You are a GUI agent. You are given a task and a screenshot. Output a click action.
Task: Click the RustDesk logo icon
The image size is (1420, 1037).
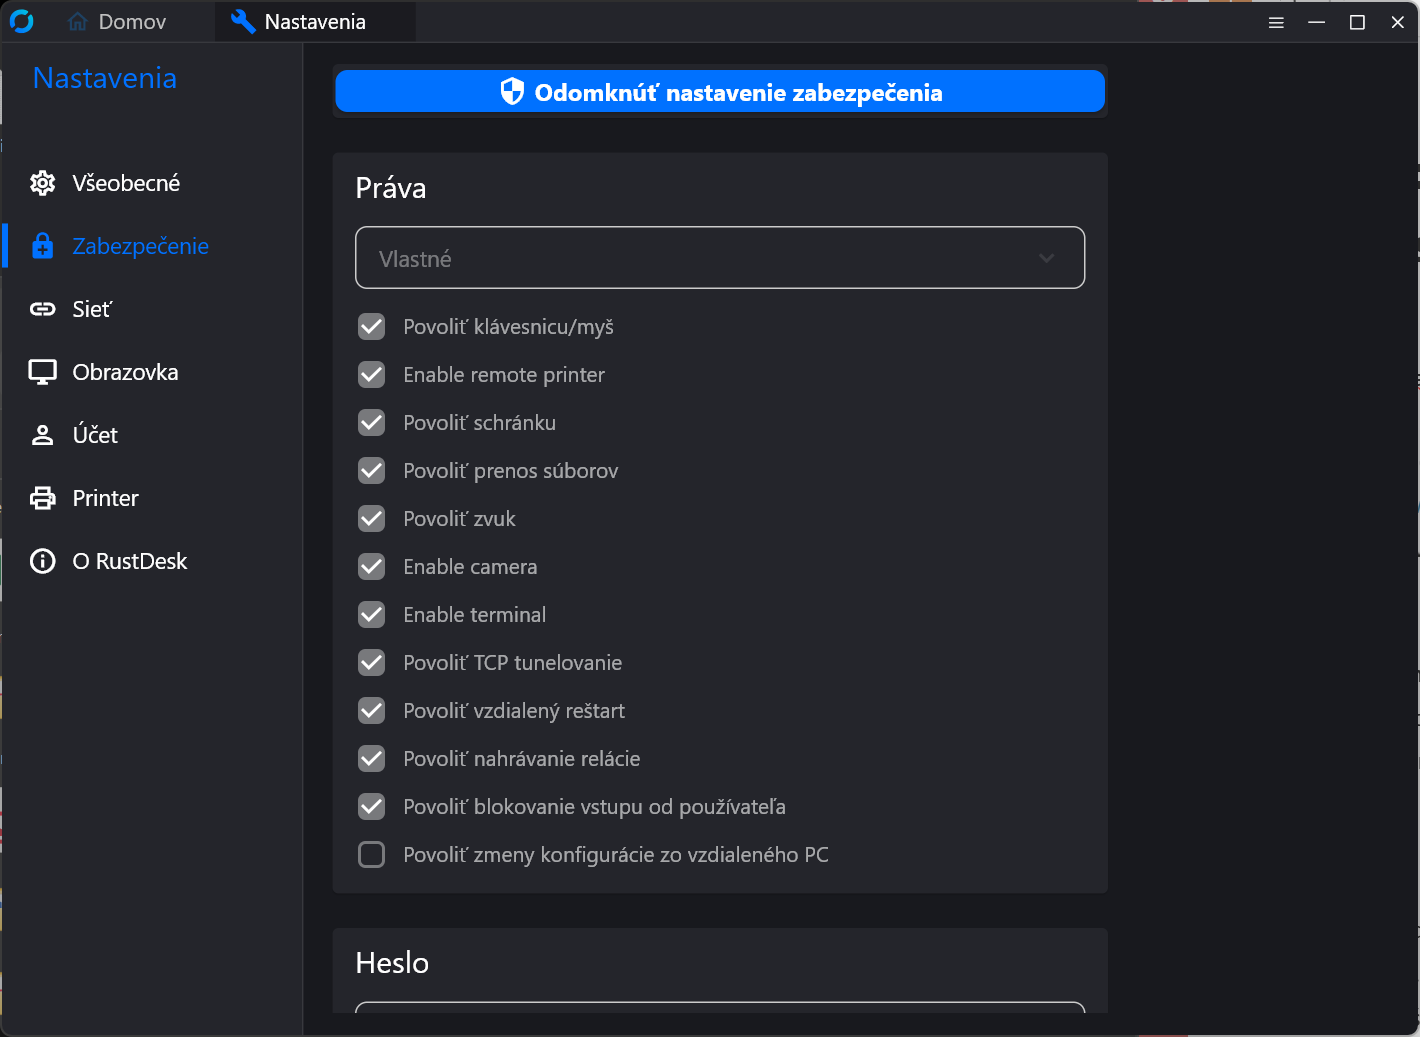pos(21,21)
